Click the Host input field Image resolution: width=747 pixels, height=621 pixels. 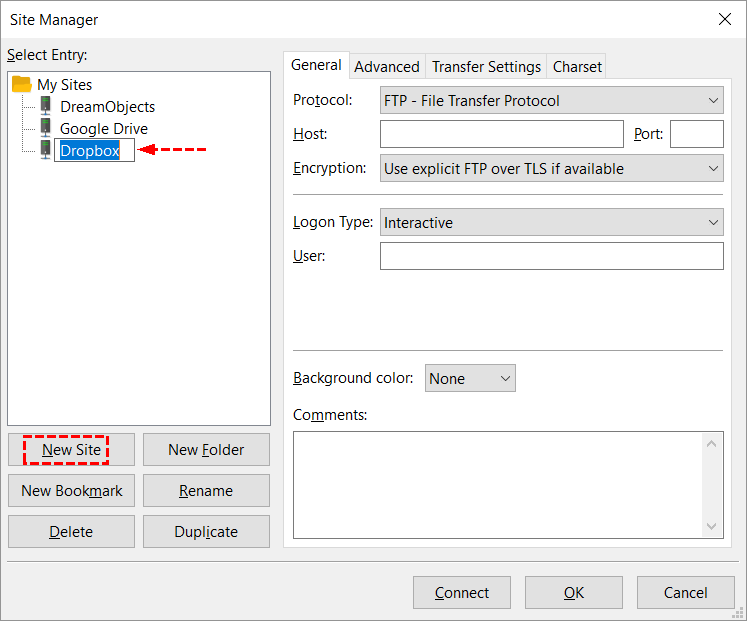click(x=502, y=134)
